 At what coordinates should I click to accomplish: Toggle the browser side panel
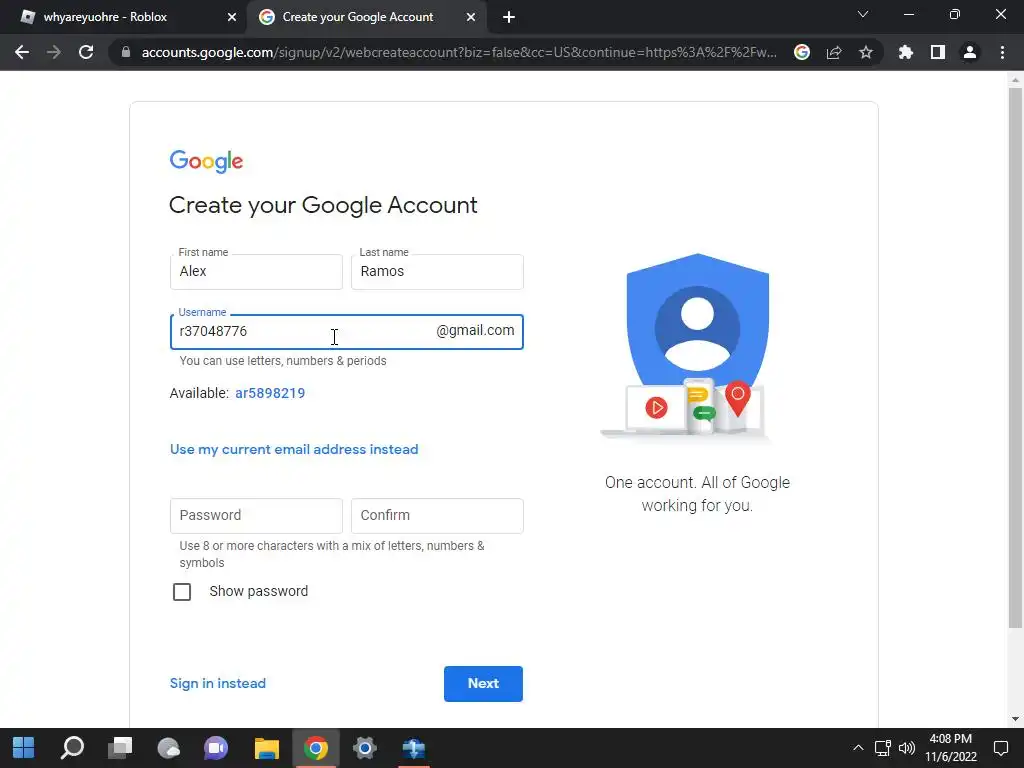[x=938, y=52]
